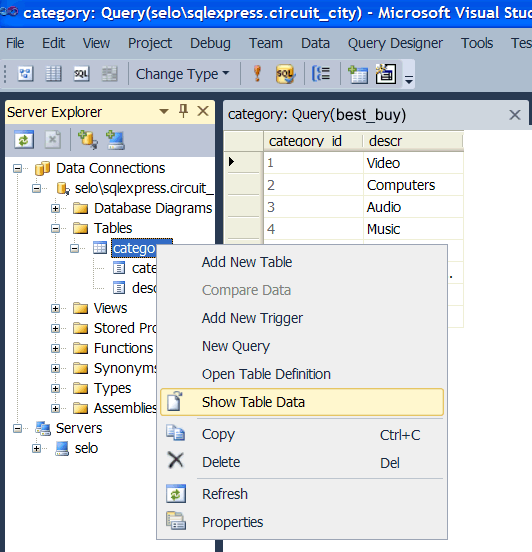The image size is (532, 552).
Task: Execute SQL with the exclamation icon
Action: [257, 74]
